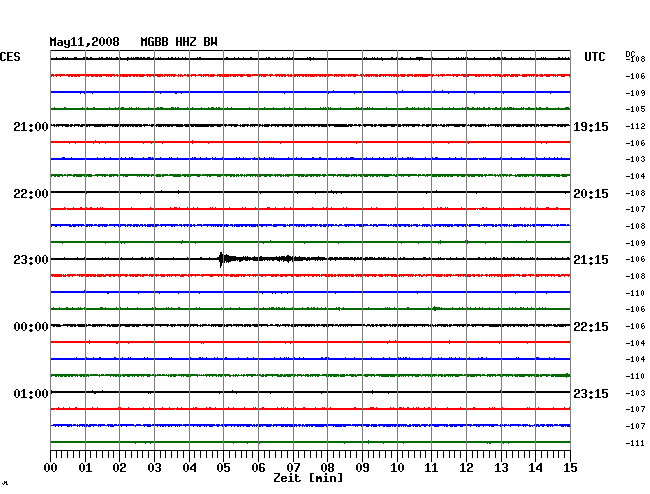Select the DC value beside 22:15 UTC
This screenshot has width=650, height=494.
[635, 327]
